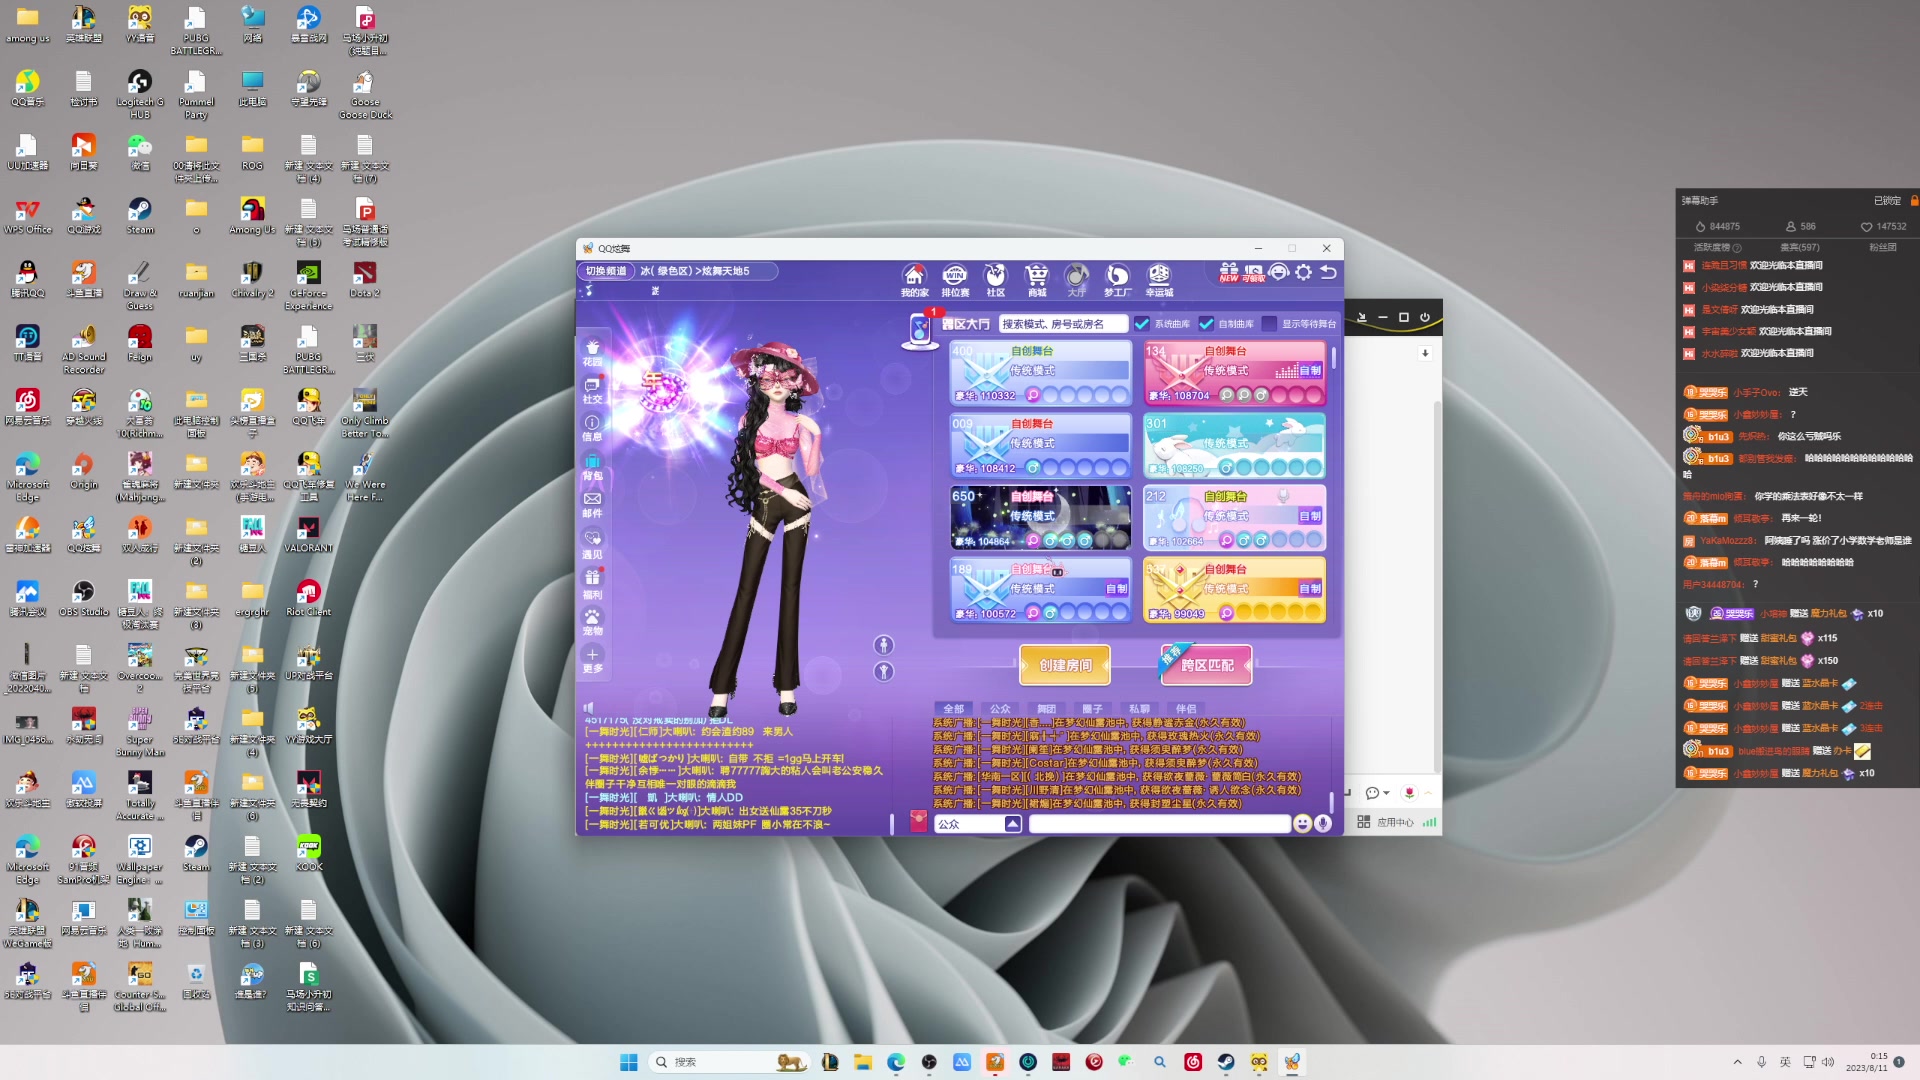Open the 切换频道 channel switcher
Image resolution: width=1920 pixels, height=1080 pixels.
605,271
